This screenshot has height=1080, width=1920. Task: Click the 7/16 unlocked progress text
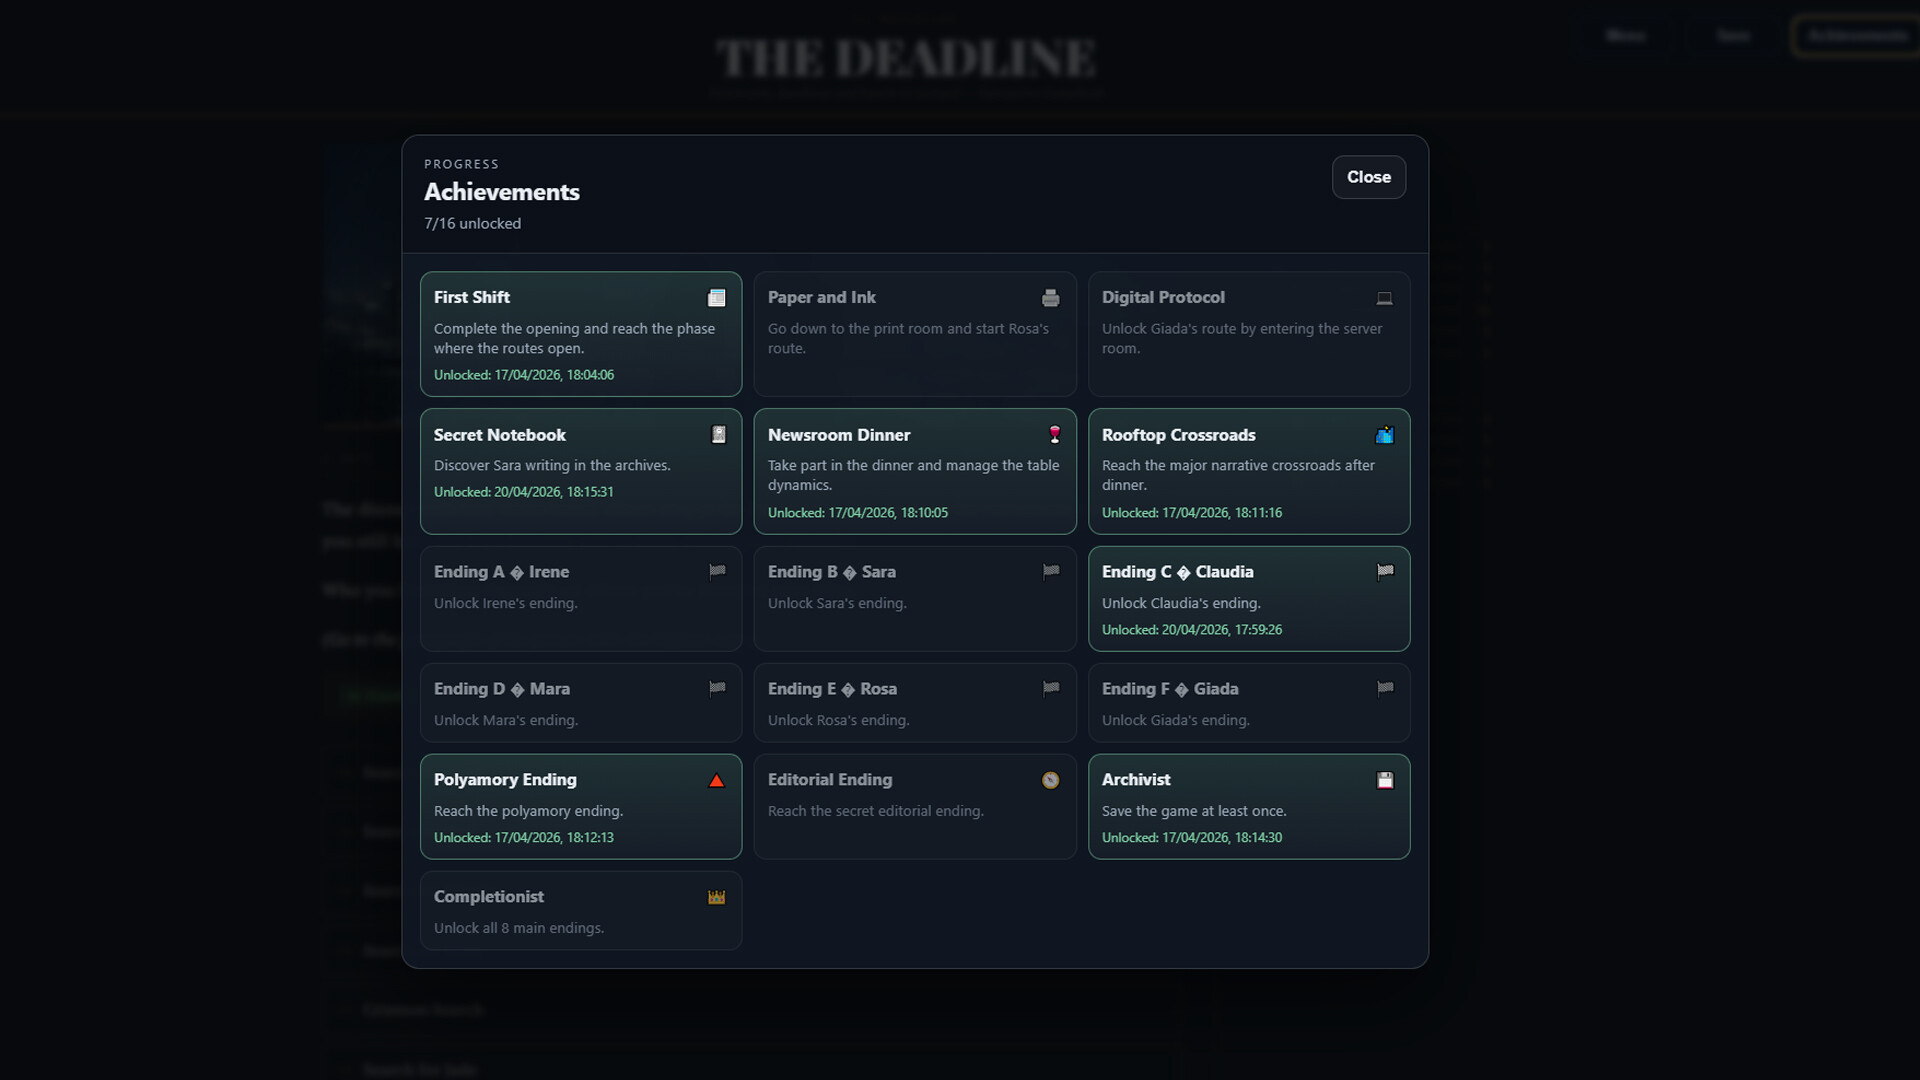(472, 224)
